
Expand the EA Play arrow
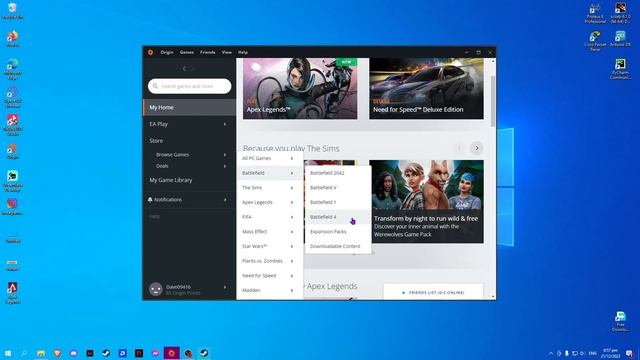(225, 124)
